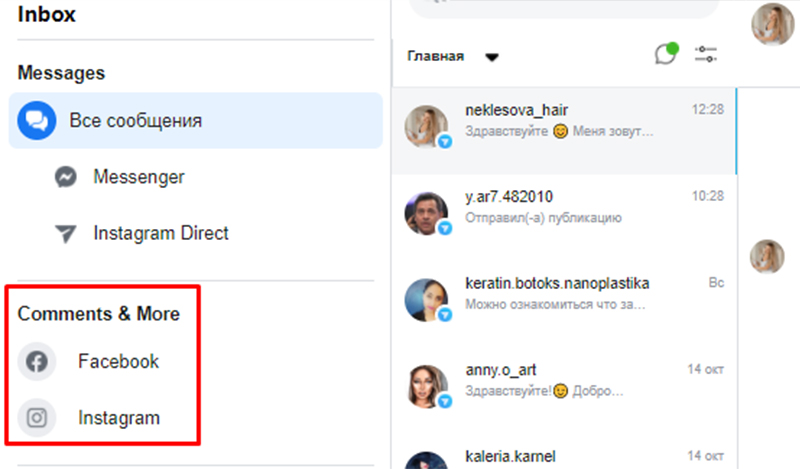Click the Inbox heading
The height and width of the screenshot is (469, 800).
[x=46, y=14]
